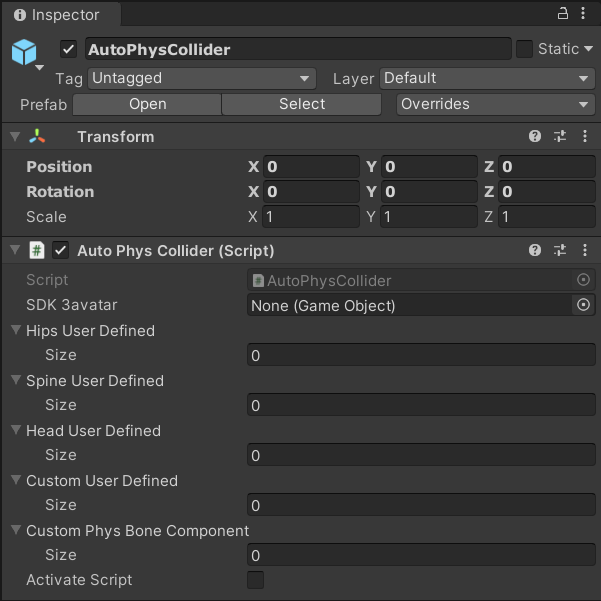Collapse the Hips User Defined list

pos(16,330)
